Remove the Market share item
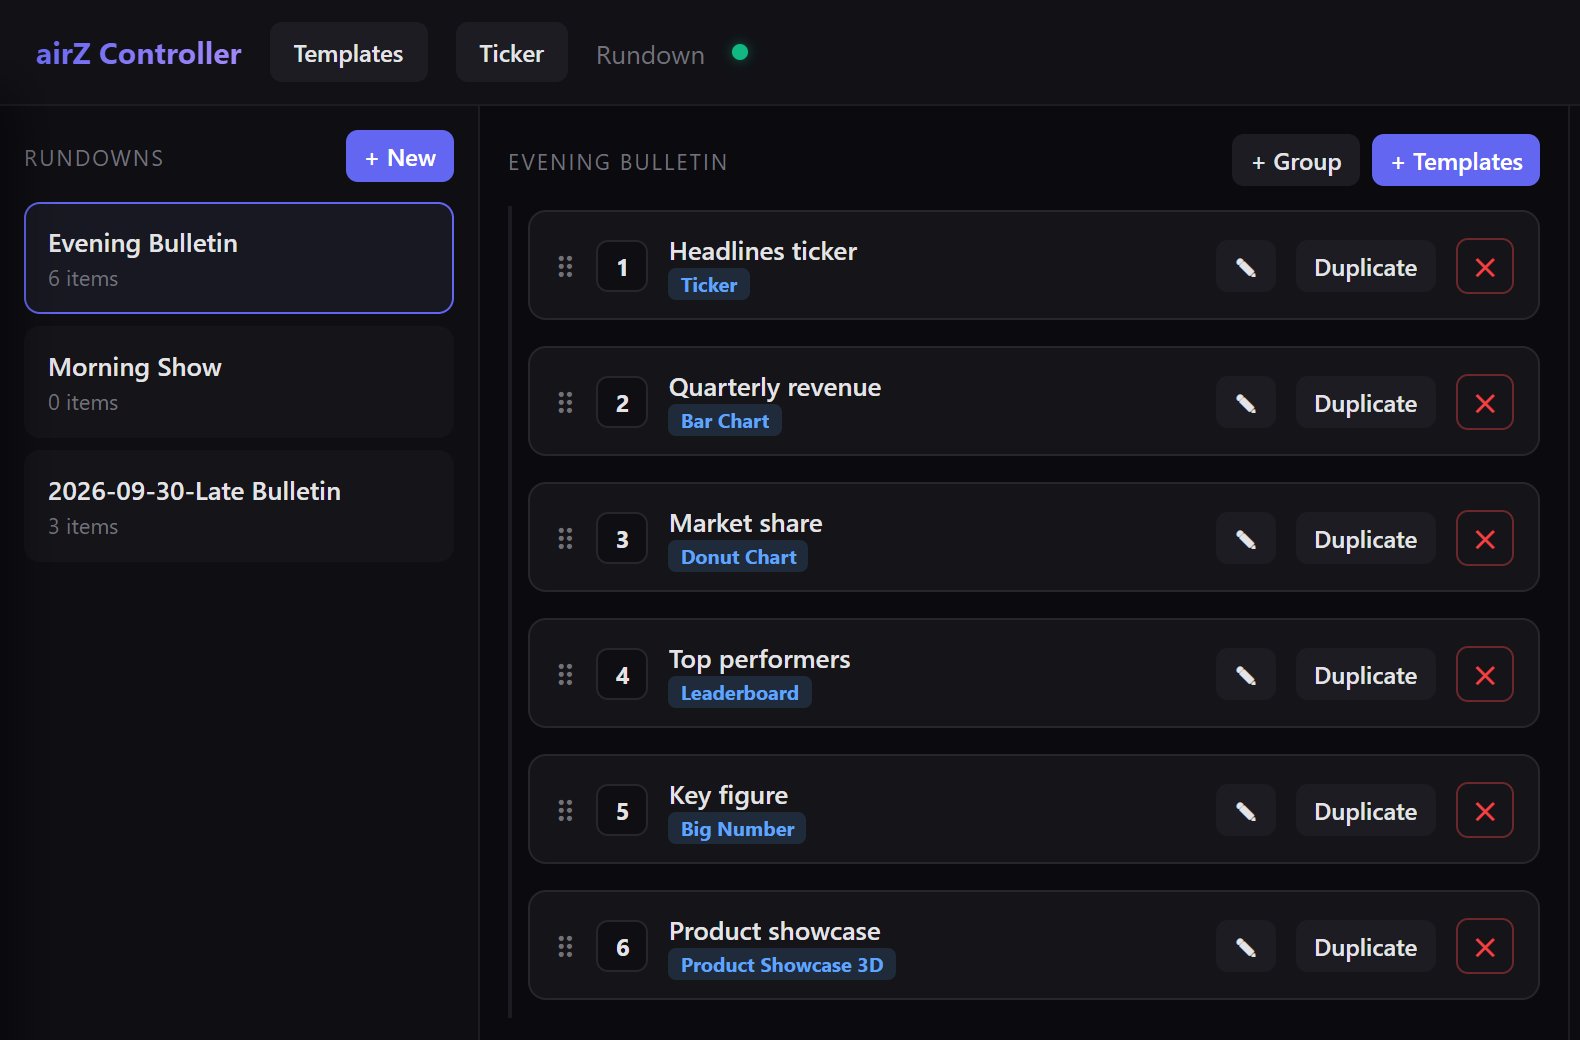Viewport: 1580px width, 1040px height. pyautogui.click(x=1485, y=539)
